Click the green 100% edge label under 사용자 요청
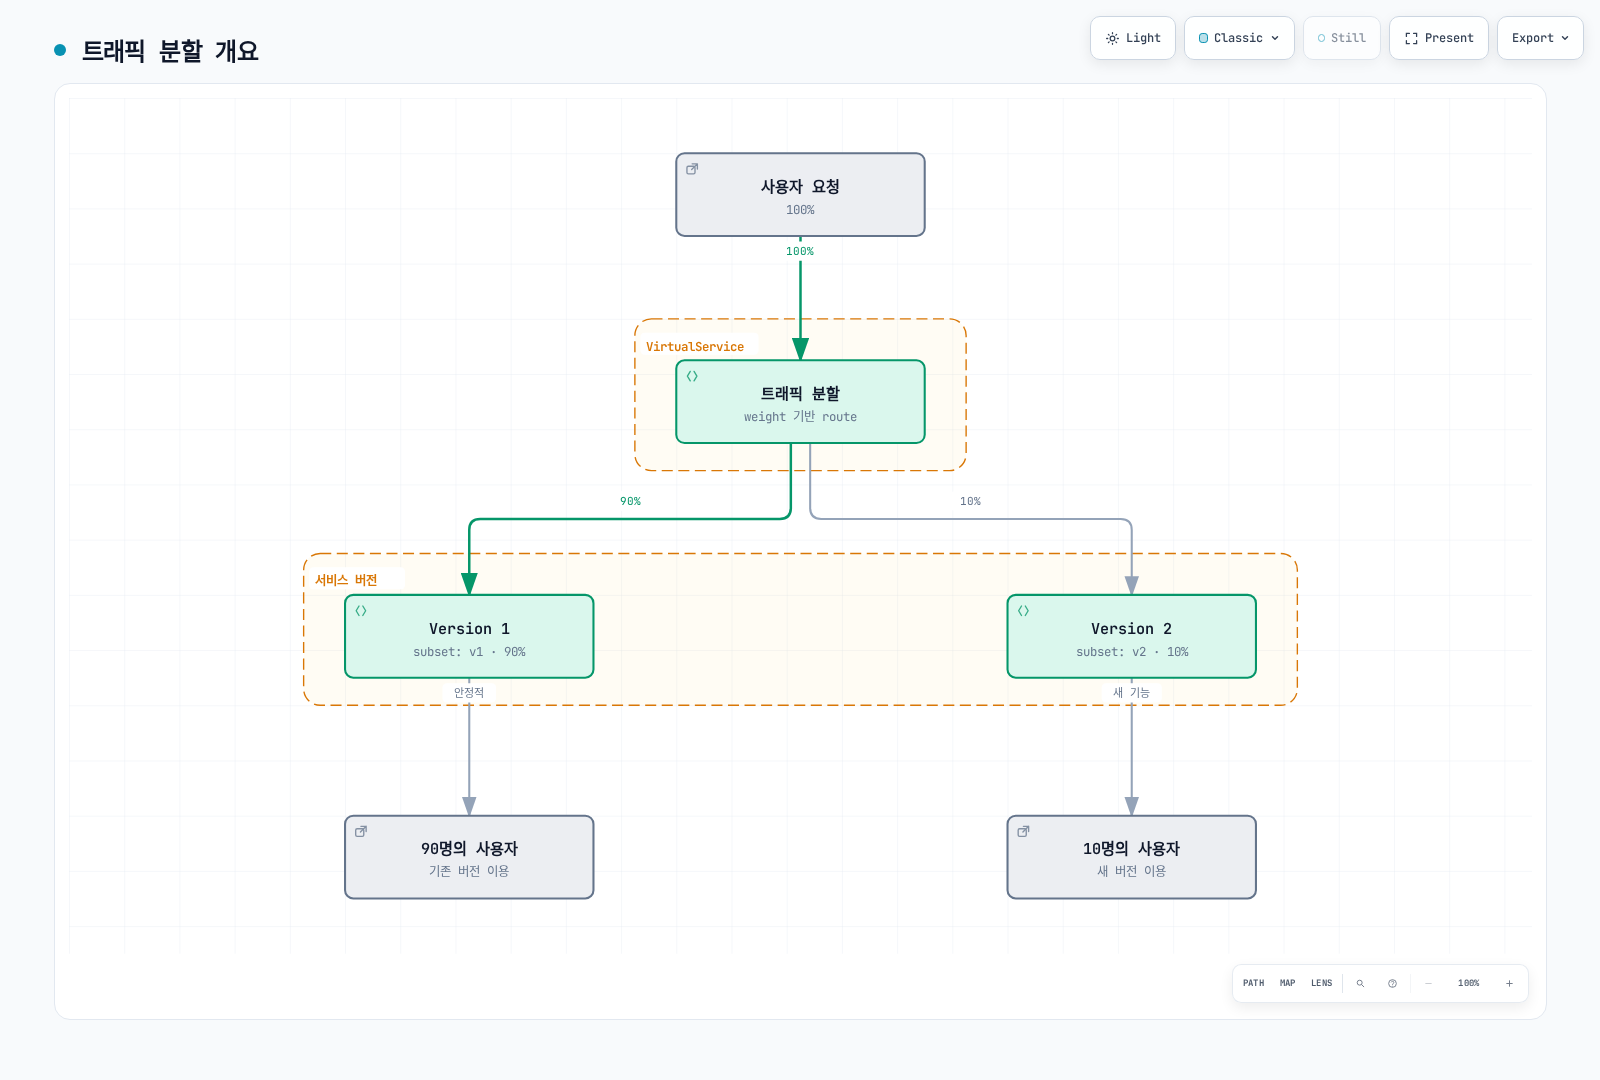1600x1080 pixels. 800,251
